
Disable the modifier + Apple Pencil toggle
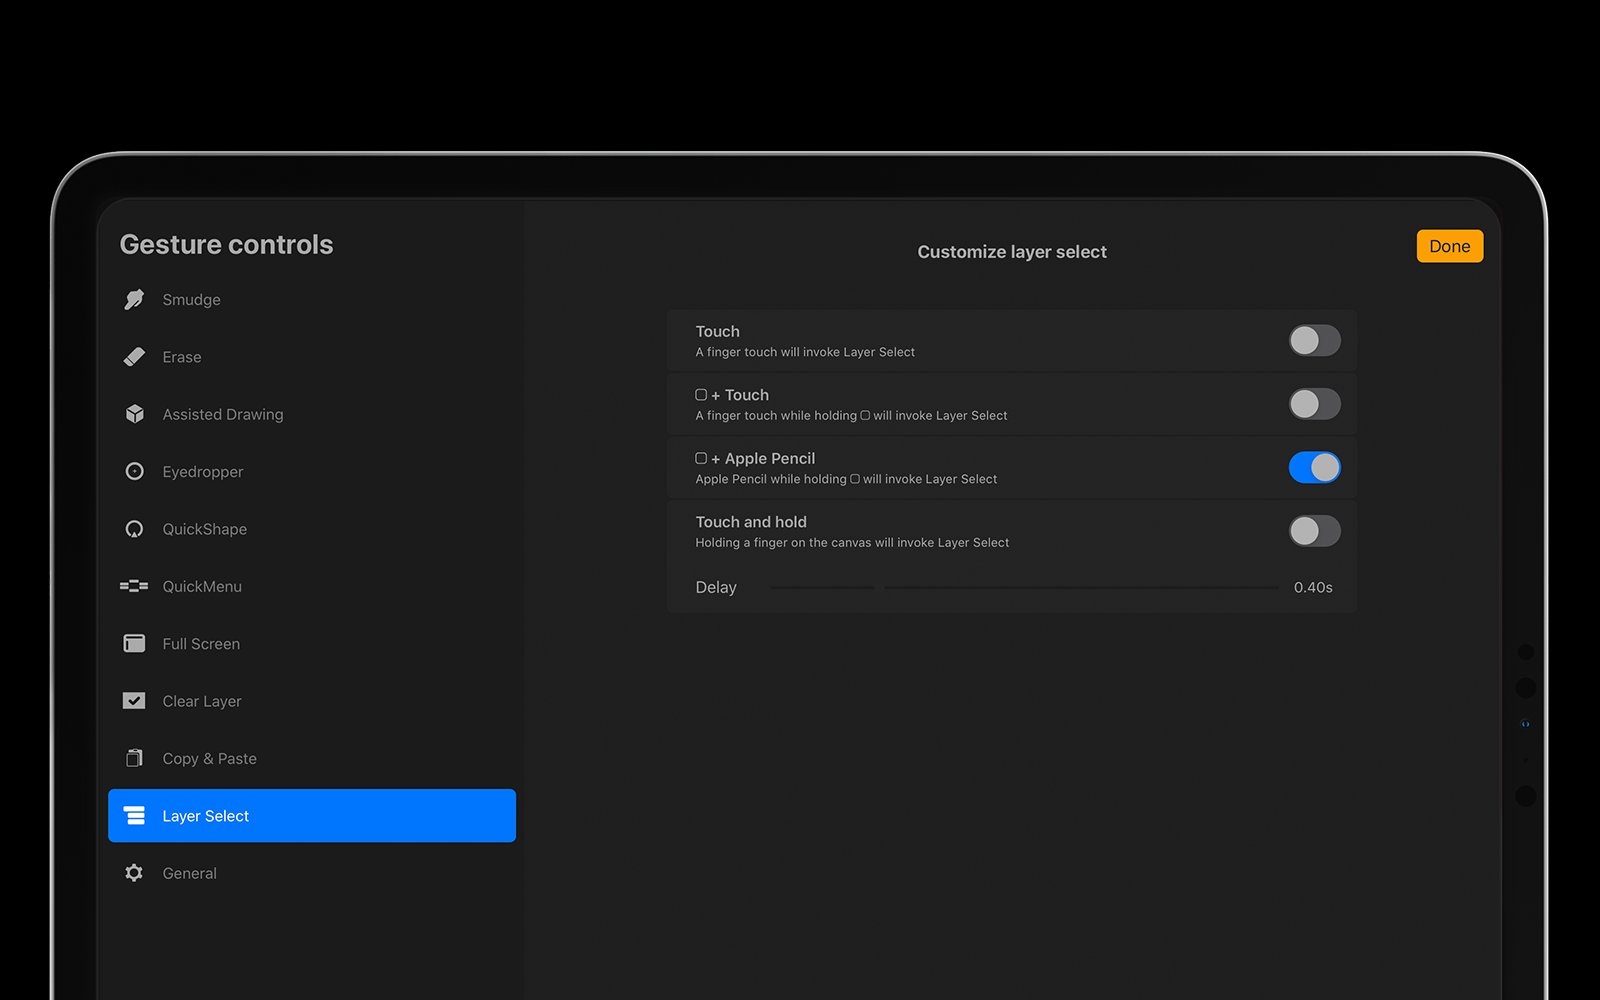click(1314, 468)
